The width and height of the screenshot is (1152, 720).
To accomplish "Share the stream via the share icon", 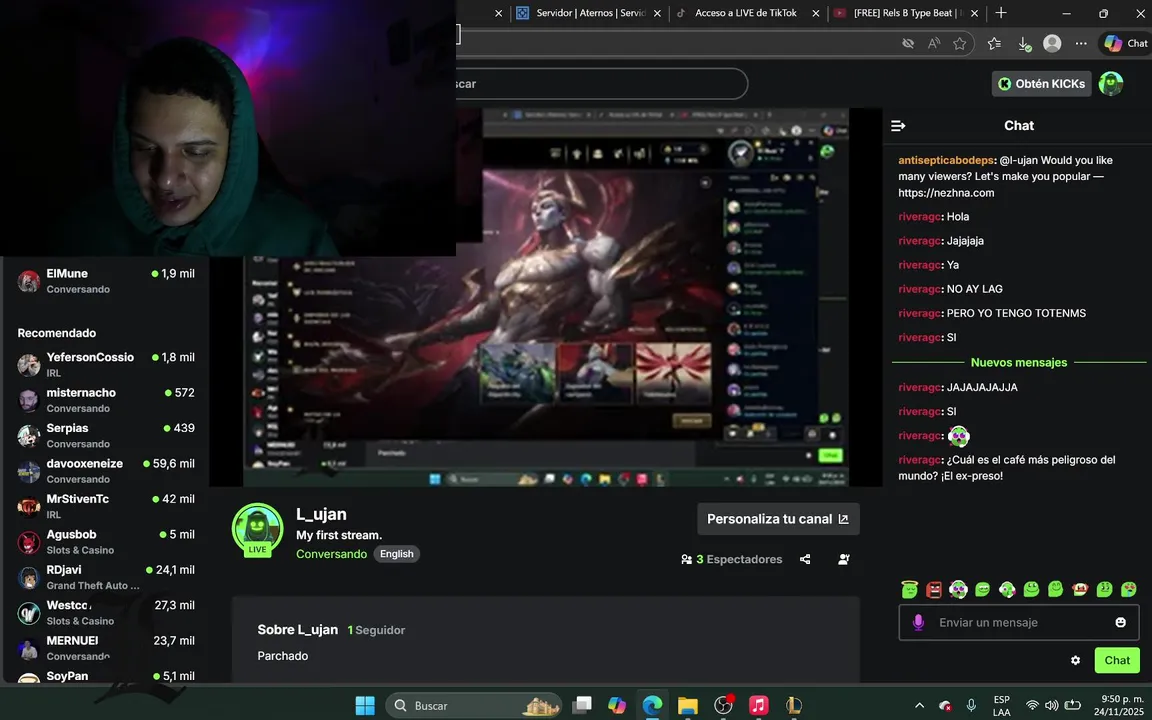I will click(x=805, y=559).
